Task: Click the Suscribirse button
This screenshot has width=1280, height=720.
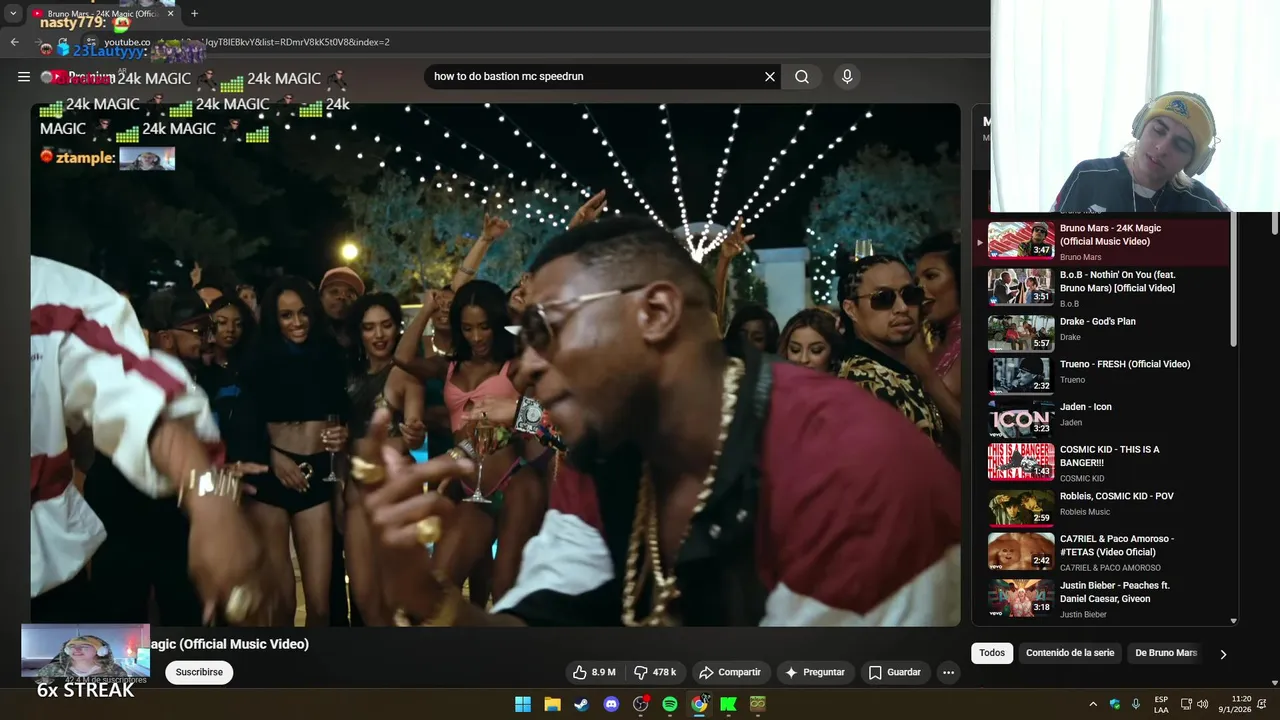Action: click(199, 672)
